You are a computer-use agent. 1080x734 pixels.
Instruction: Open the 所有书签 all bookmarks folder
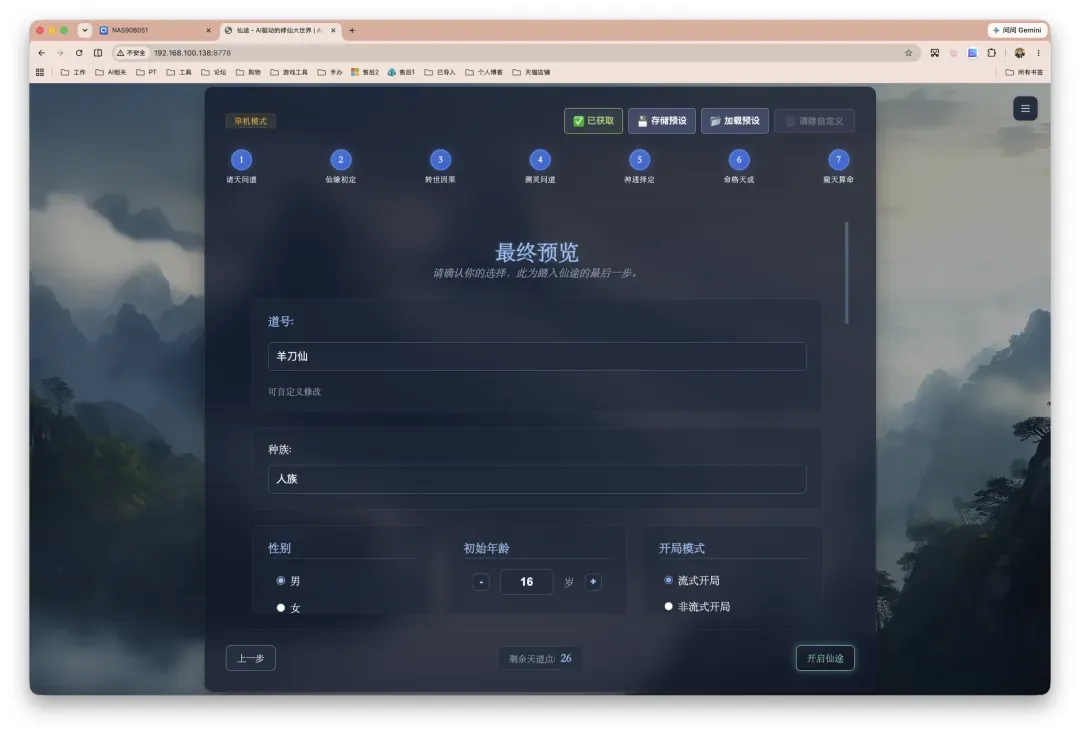tap(1024, 72)
